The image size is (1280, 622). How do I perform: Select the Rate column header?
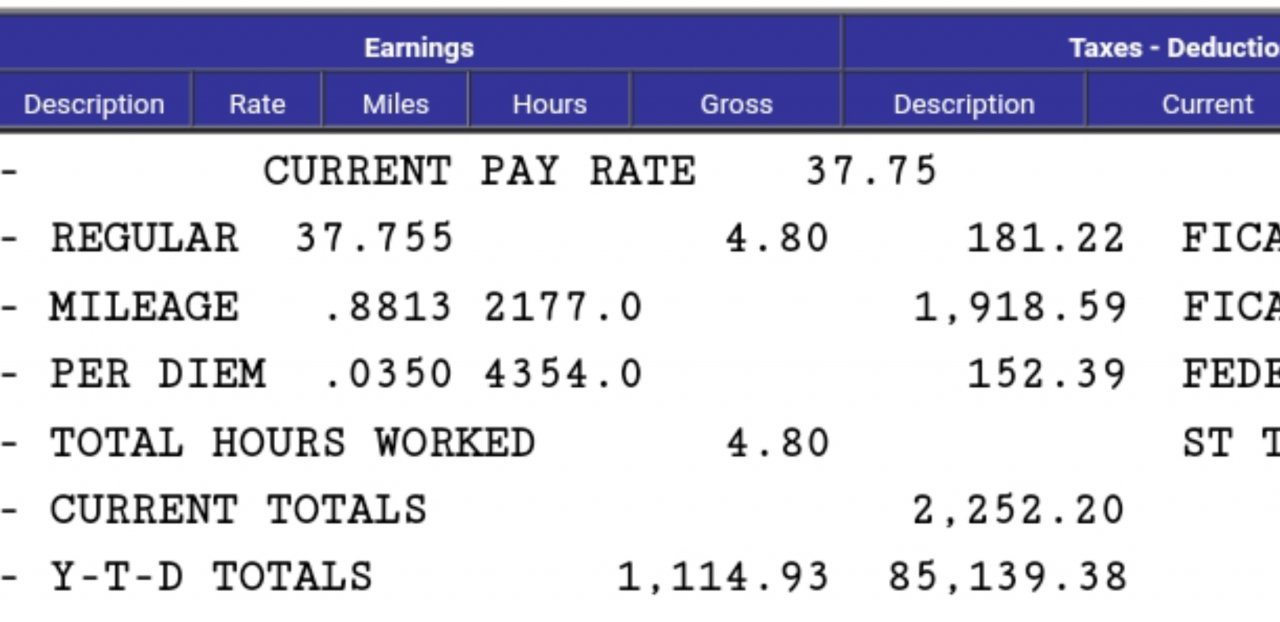(x=257, y=104)
